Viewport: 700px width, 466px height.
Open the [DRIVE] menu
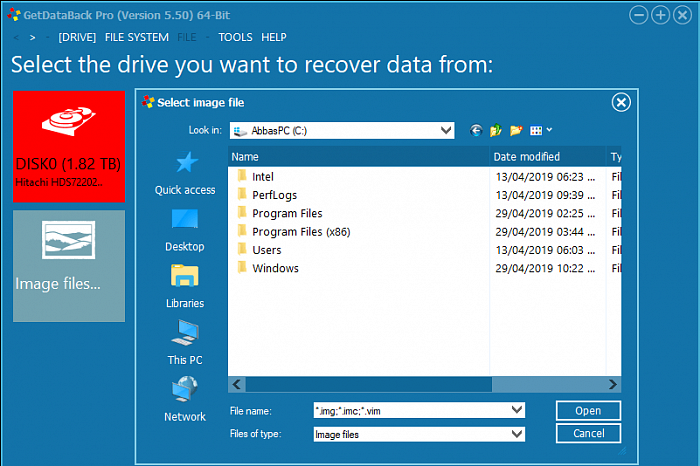click(x=77, y=37)
